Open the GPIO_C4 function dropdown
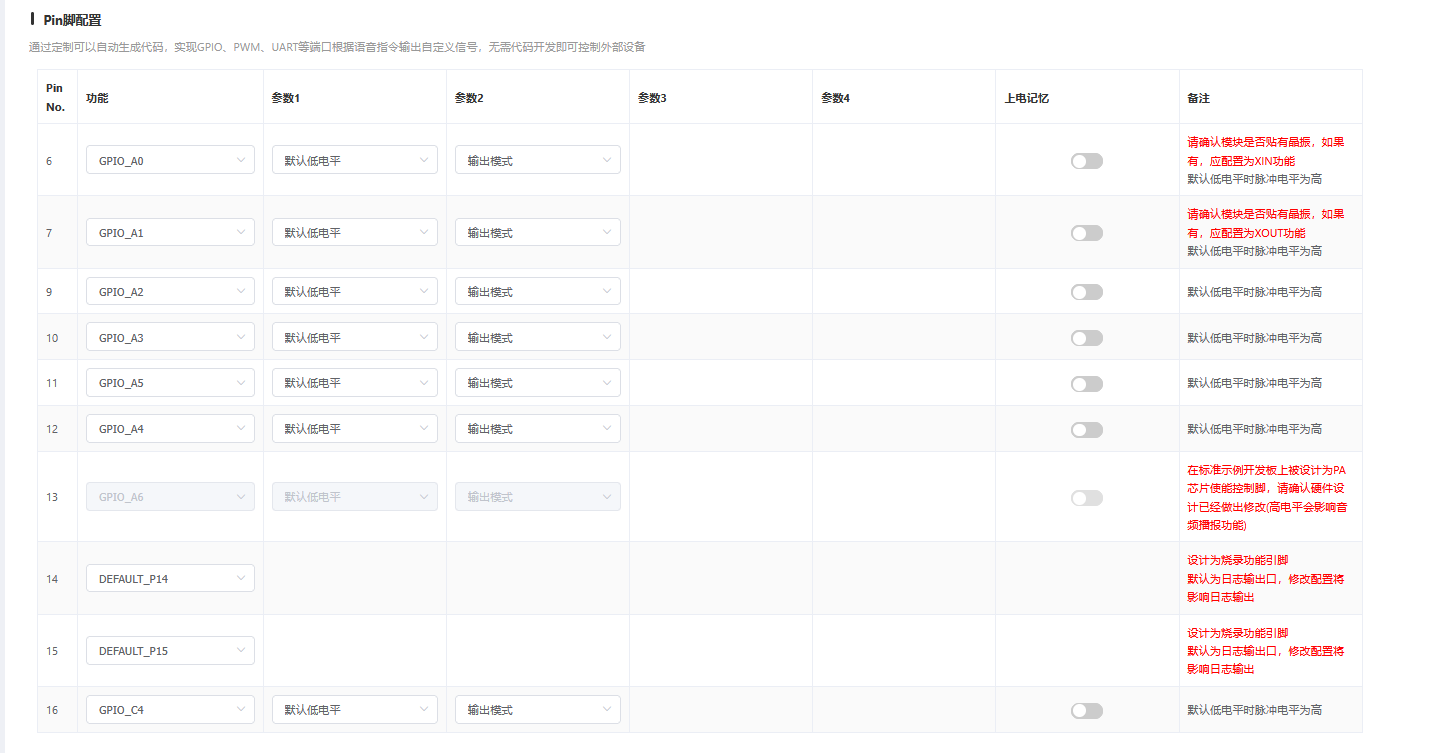 (170, 710)
